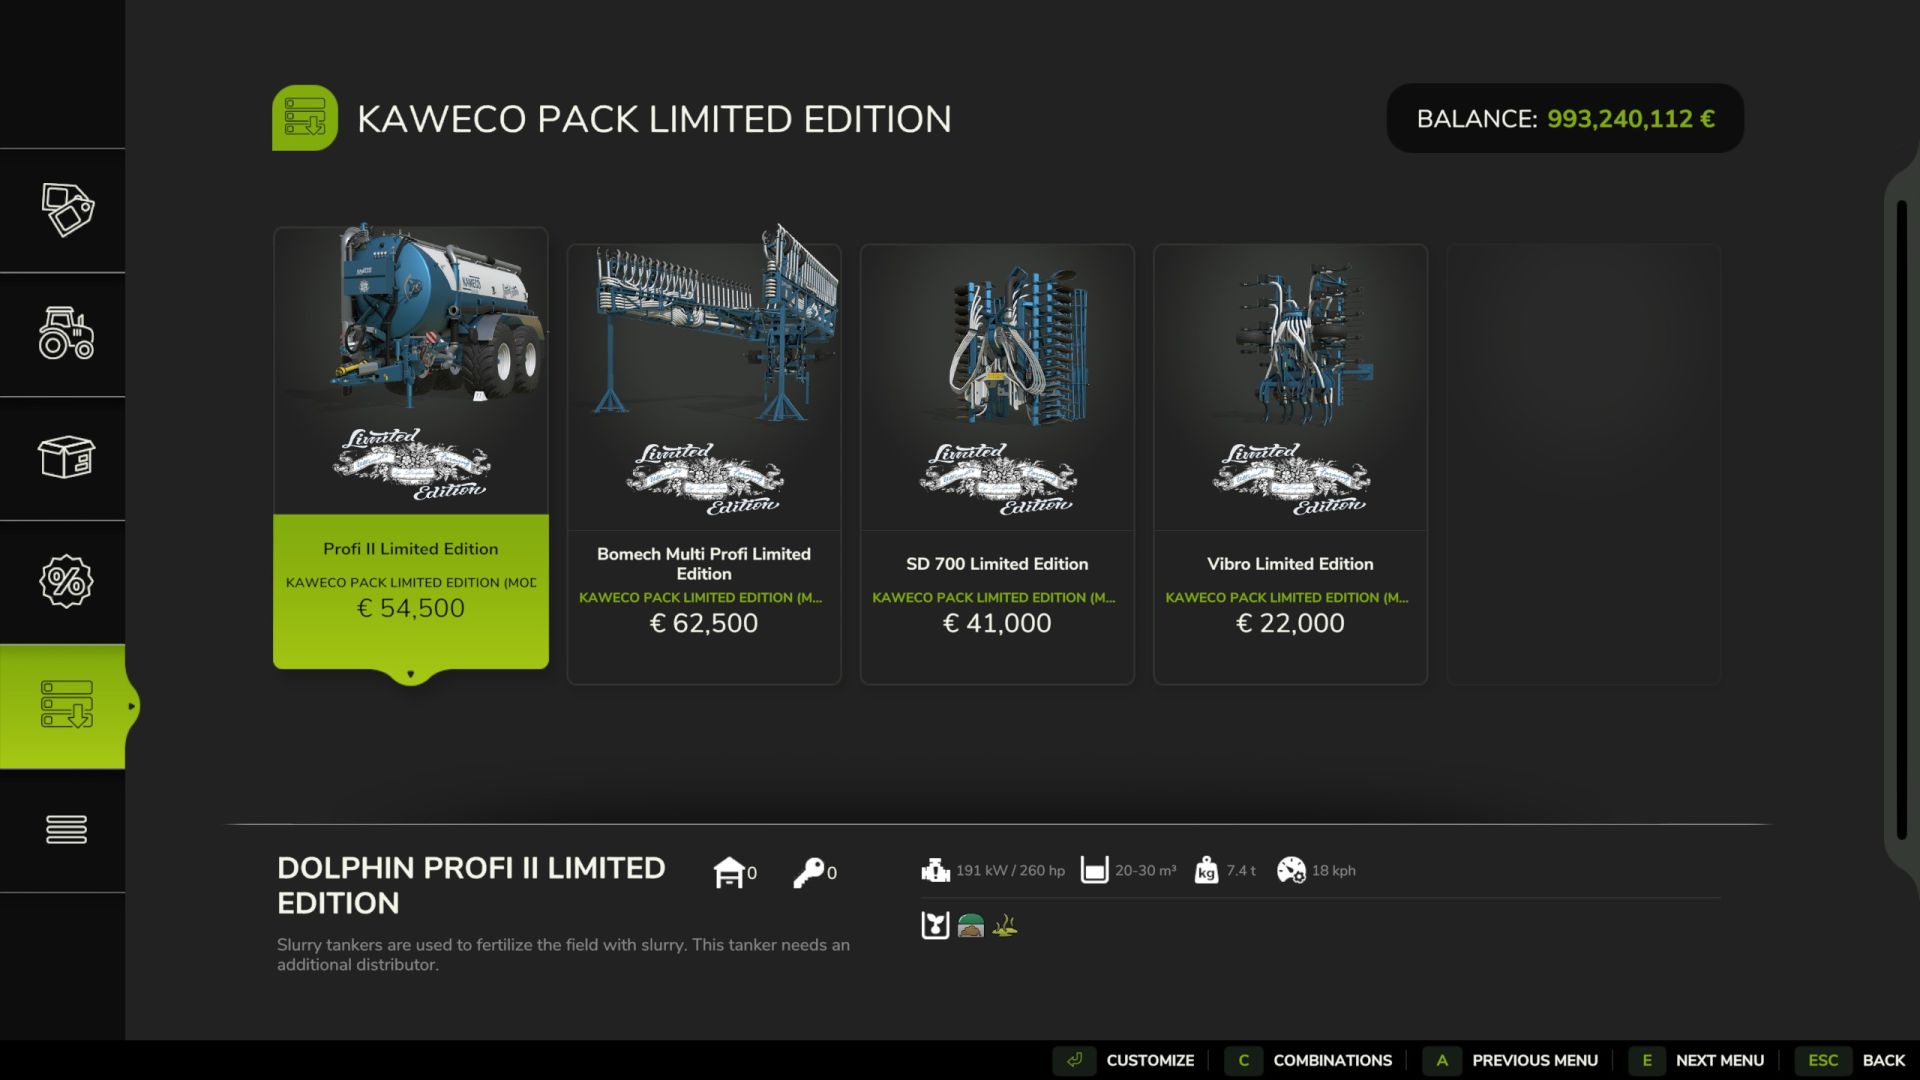
Task: Click the Customize button
Action: pyautogui.click(x=1126, y=1060)
